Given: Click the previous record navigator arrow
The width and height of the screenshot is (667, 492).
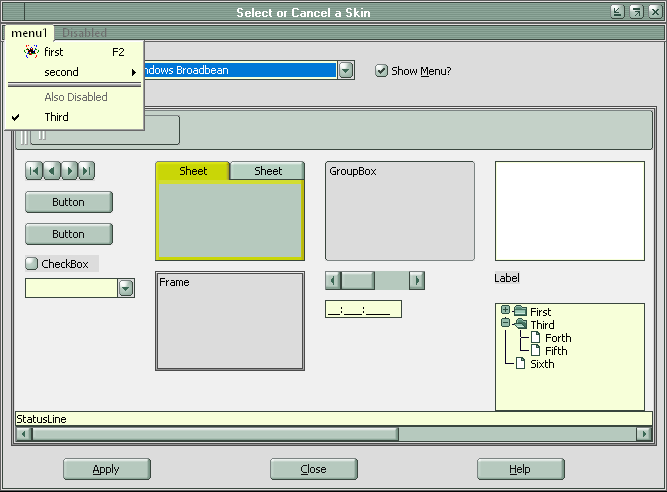Looking at the screenshot, I should click(52, 171).
